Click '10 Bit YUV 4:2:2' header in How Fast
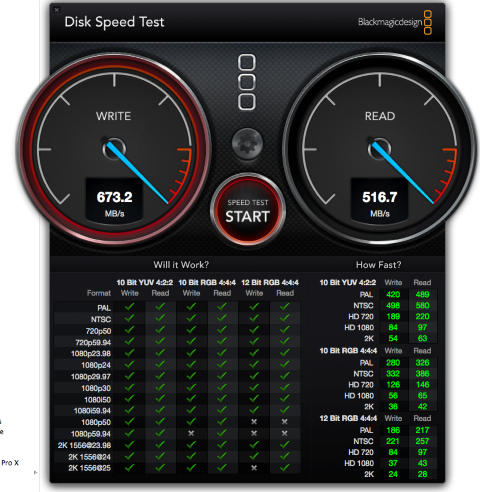Viewport: 480px width, 492px height. (x=348, y=282)
